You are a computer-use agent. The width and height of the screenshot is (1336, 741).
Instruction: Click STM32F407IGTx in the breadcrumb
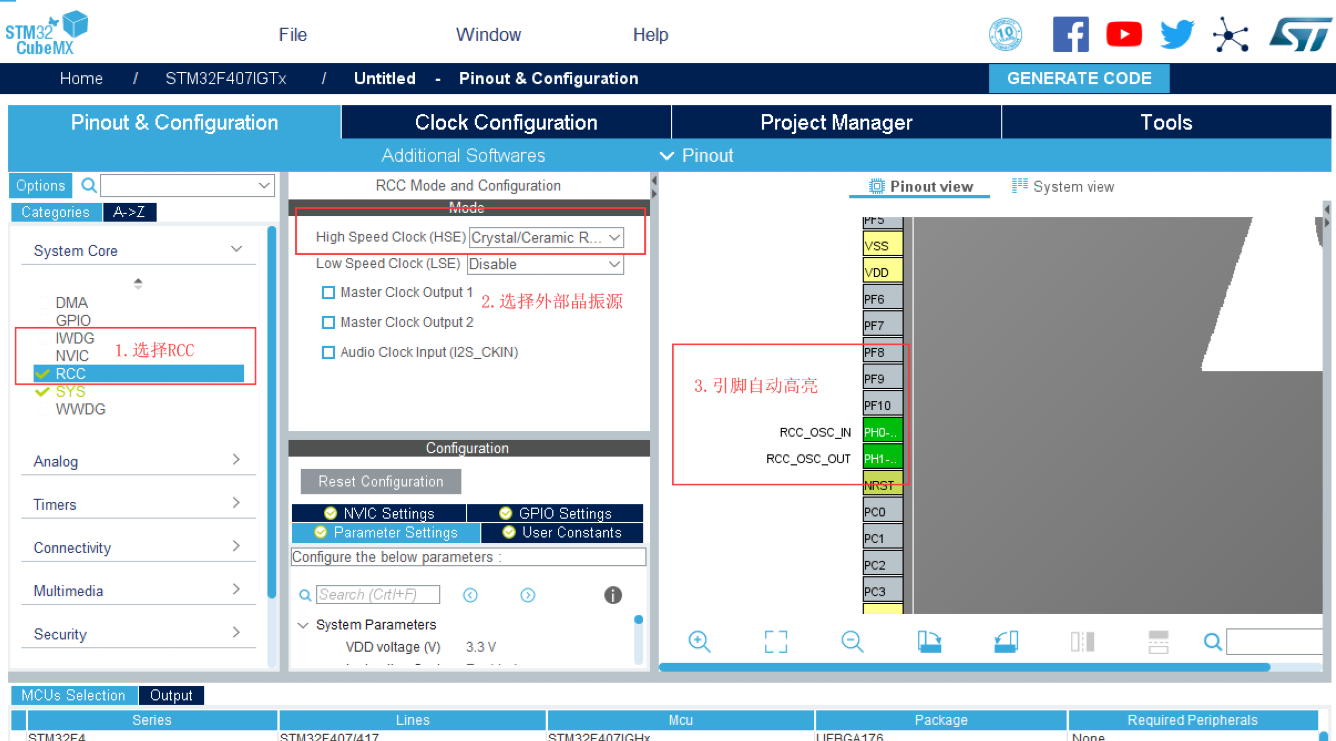point(226,78)
